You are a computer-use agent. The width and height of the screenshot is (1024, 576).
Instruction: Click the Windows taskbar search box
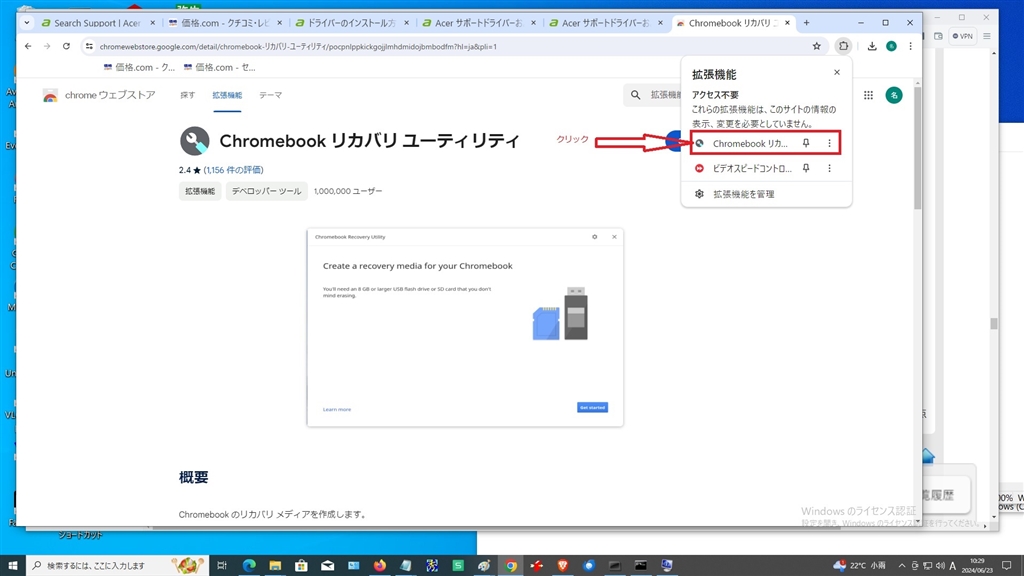tap(118, 566)
